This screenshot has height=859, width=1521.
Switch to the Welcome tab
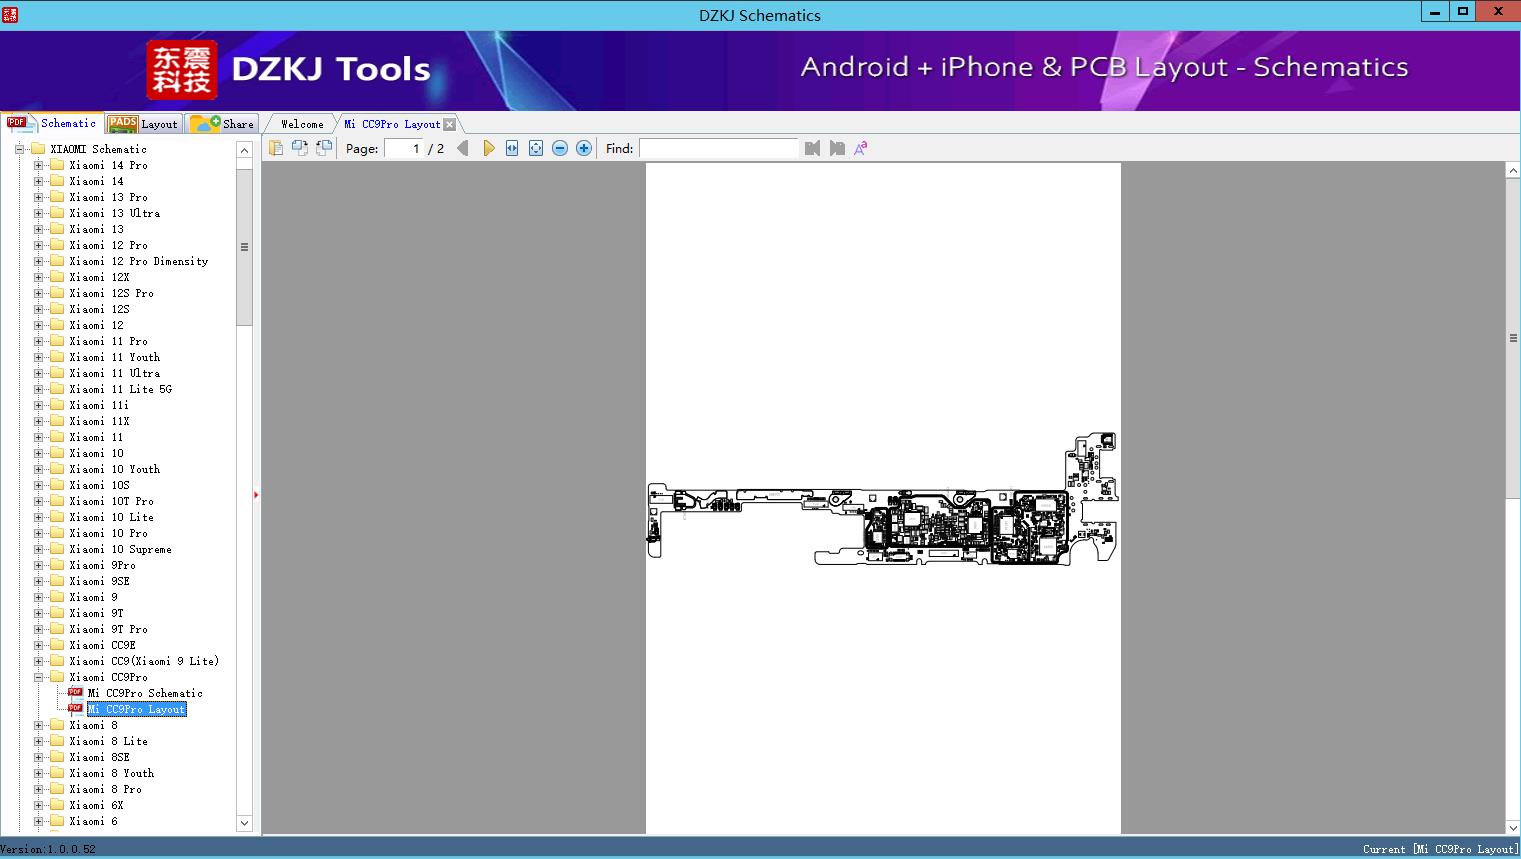coord(302,124)
